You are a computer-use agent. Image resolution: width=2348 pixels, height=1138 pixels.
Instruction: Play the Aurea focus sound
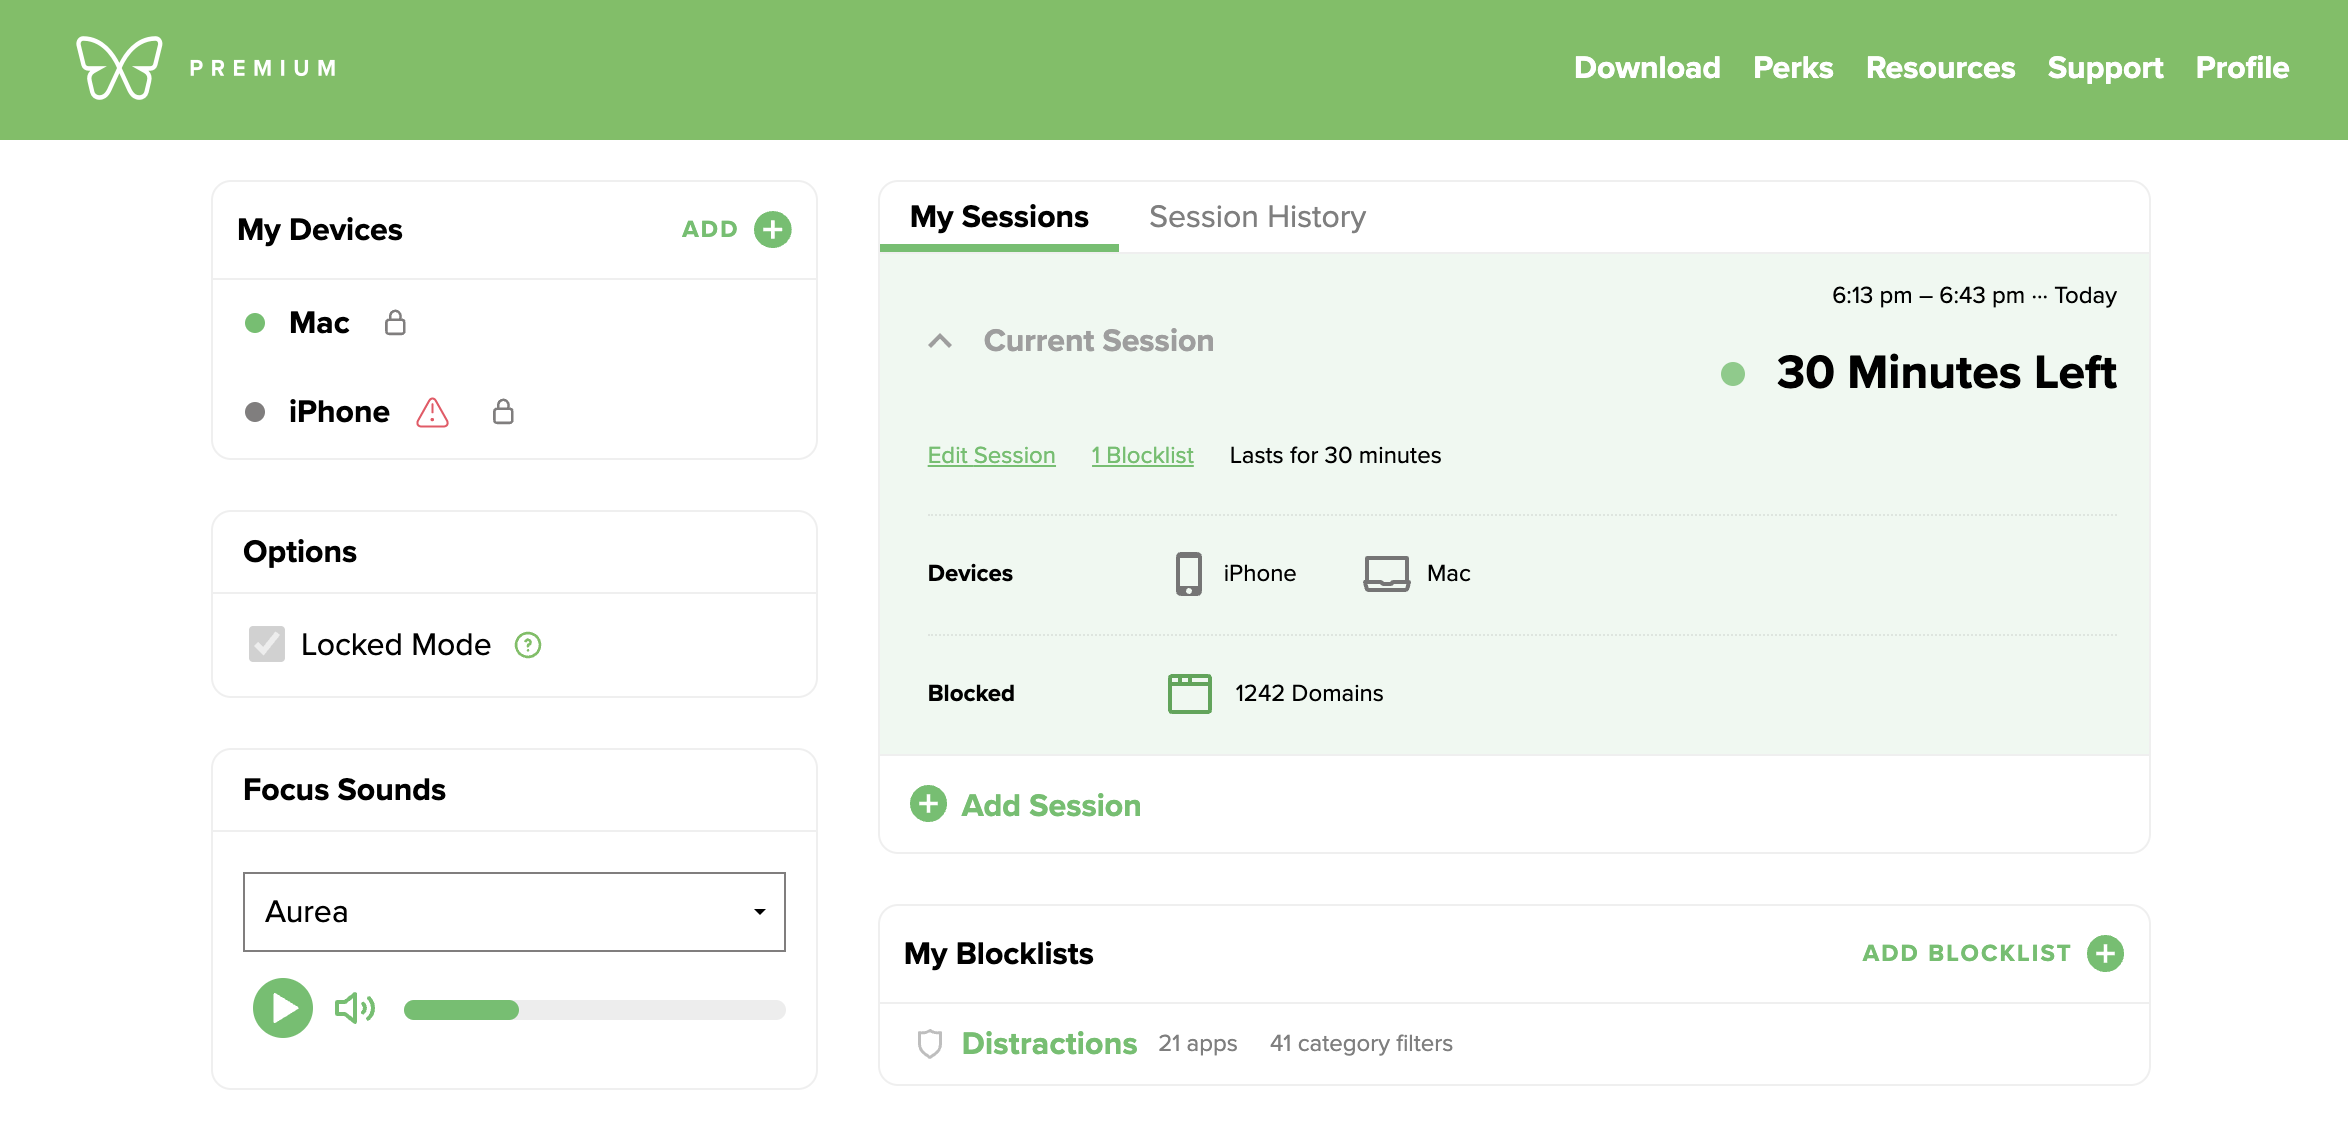[x=283, y=1008]
